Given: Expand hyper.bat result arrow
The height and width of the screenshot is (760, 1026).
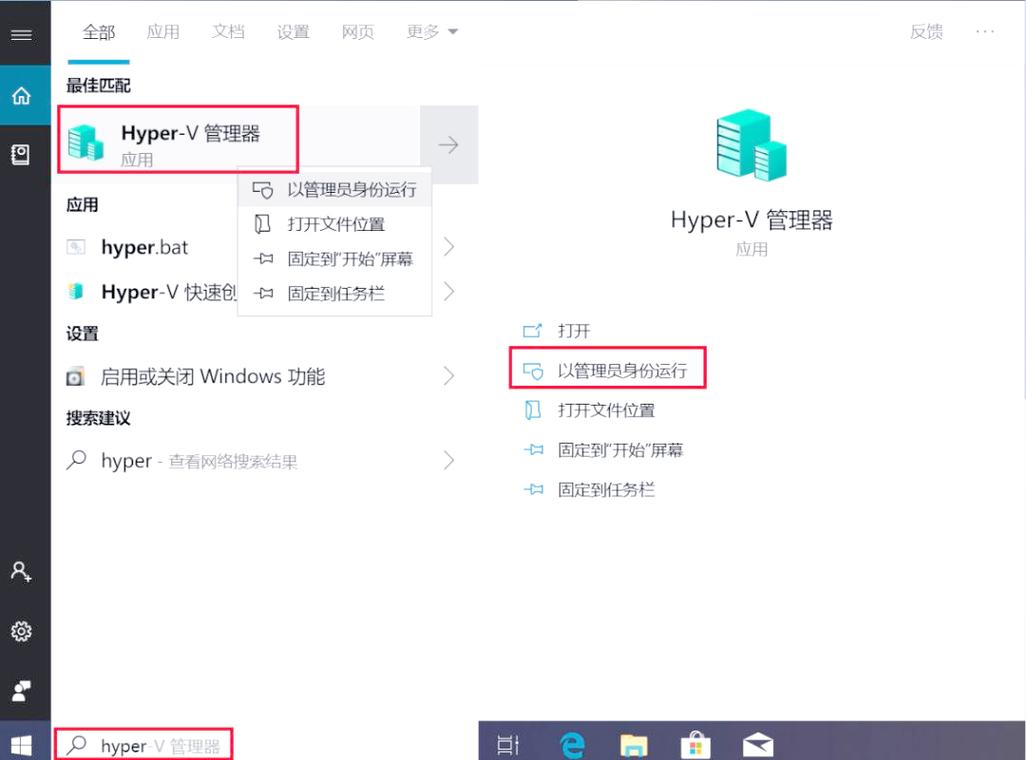Looking at the screenshot, I should coord(449,247).
